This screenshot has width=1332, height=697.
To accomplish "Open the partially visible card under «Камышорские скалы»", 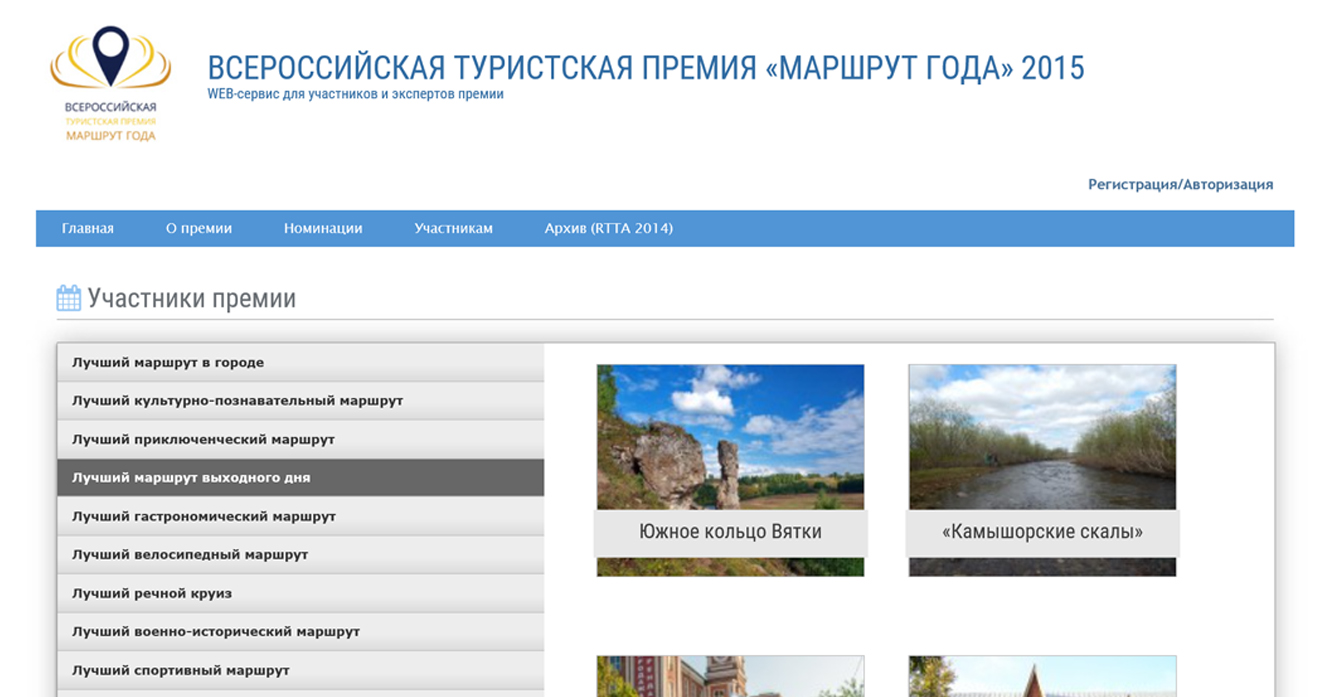I will pyautogui.click(x=1042, y=676).
